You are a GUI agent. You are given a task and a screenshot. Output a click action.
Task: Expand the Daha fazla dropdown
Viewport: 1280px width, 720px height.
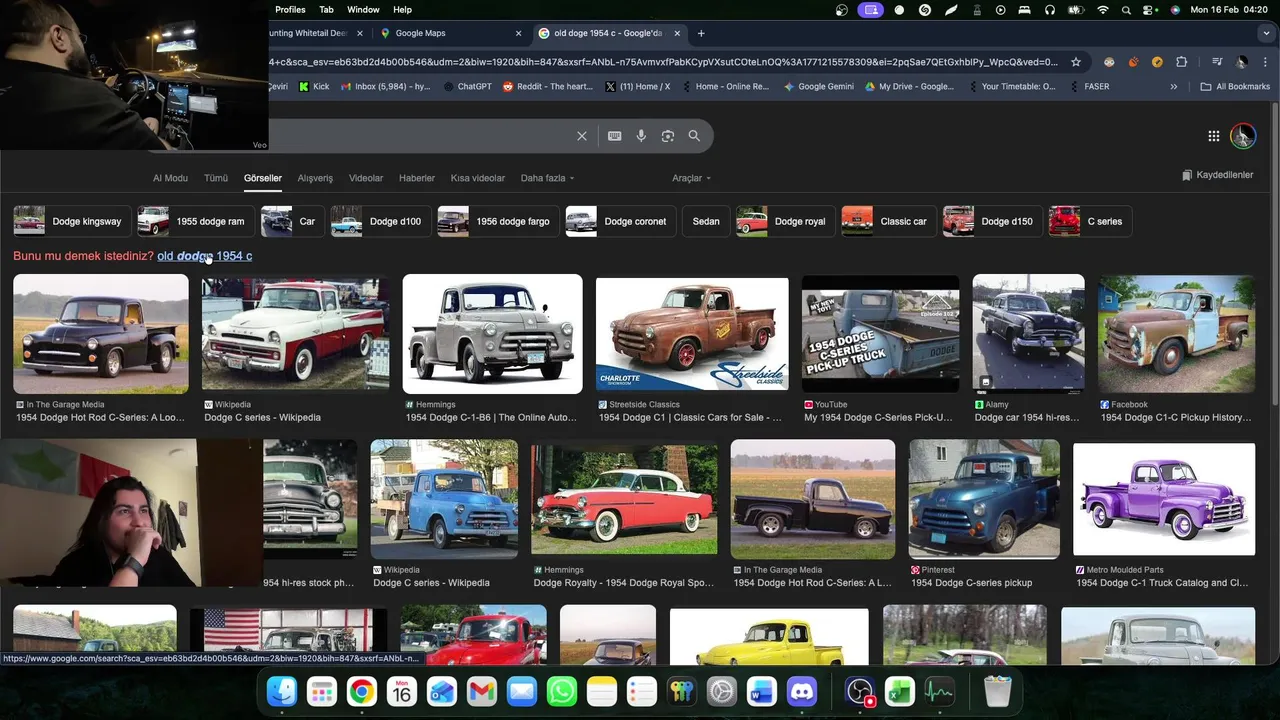click(x=547, y=178)
